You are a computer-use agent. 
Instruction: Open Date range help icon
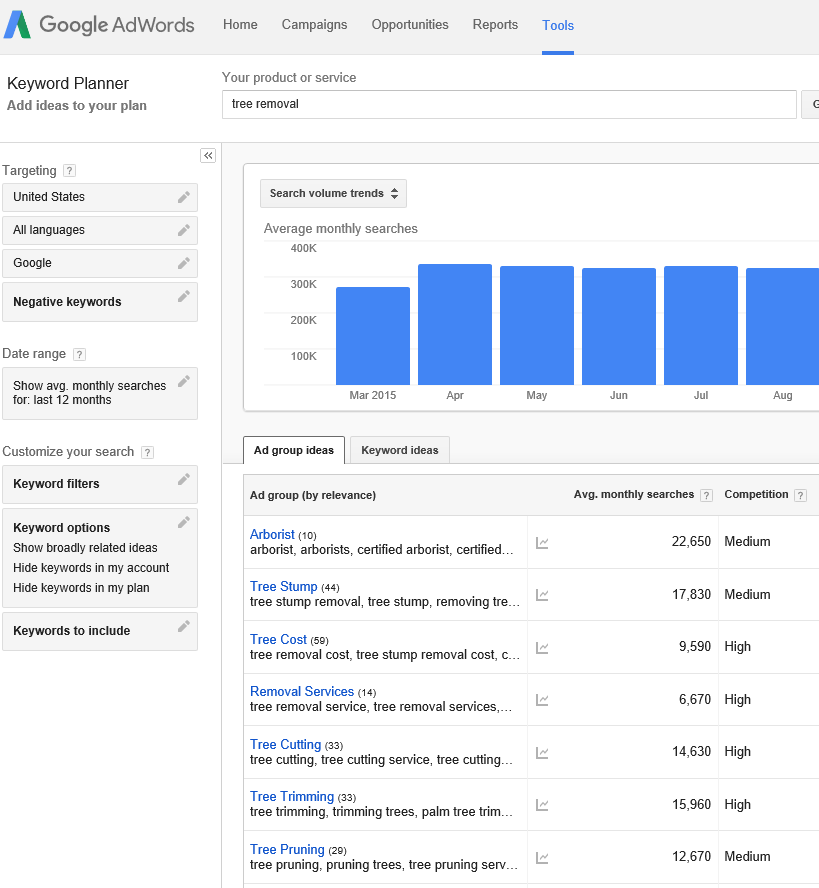point(79,355)
